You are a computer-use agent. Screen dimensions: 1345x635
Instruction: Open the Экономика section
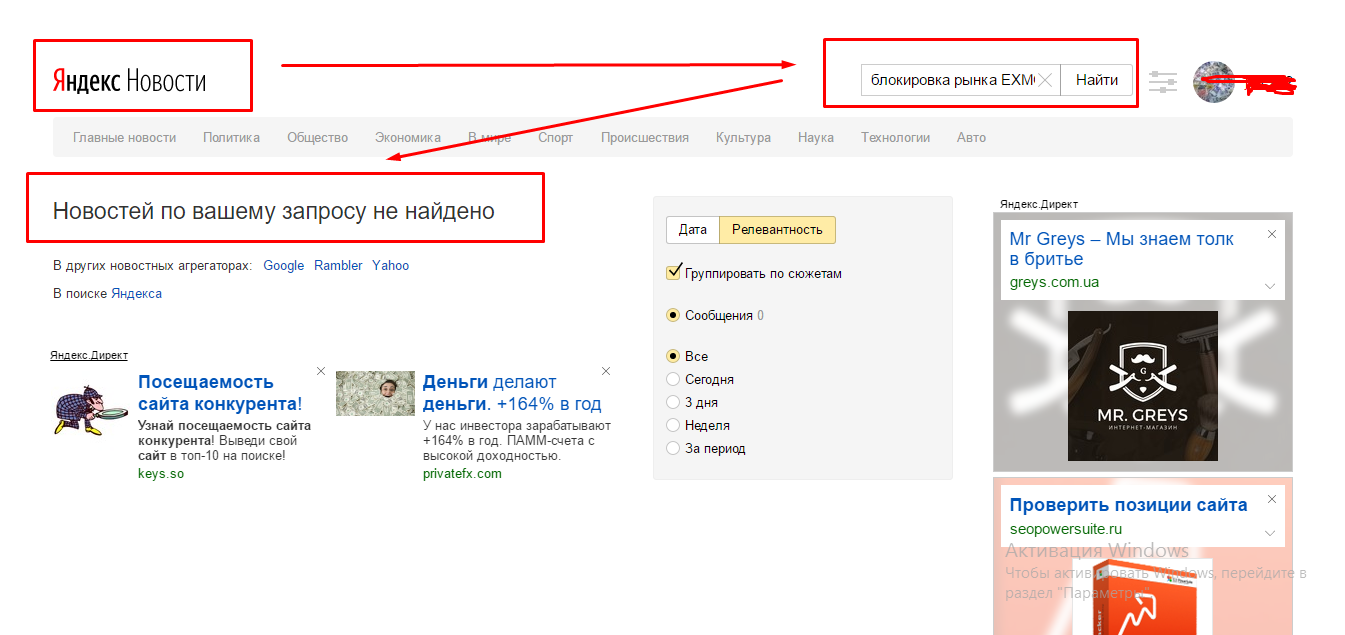(408, 138)
